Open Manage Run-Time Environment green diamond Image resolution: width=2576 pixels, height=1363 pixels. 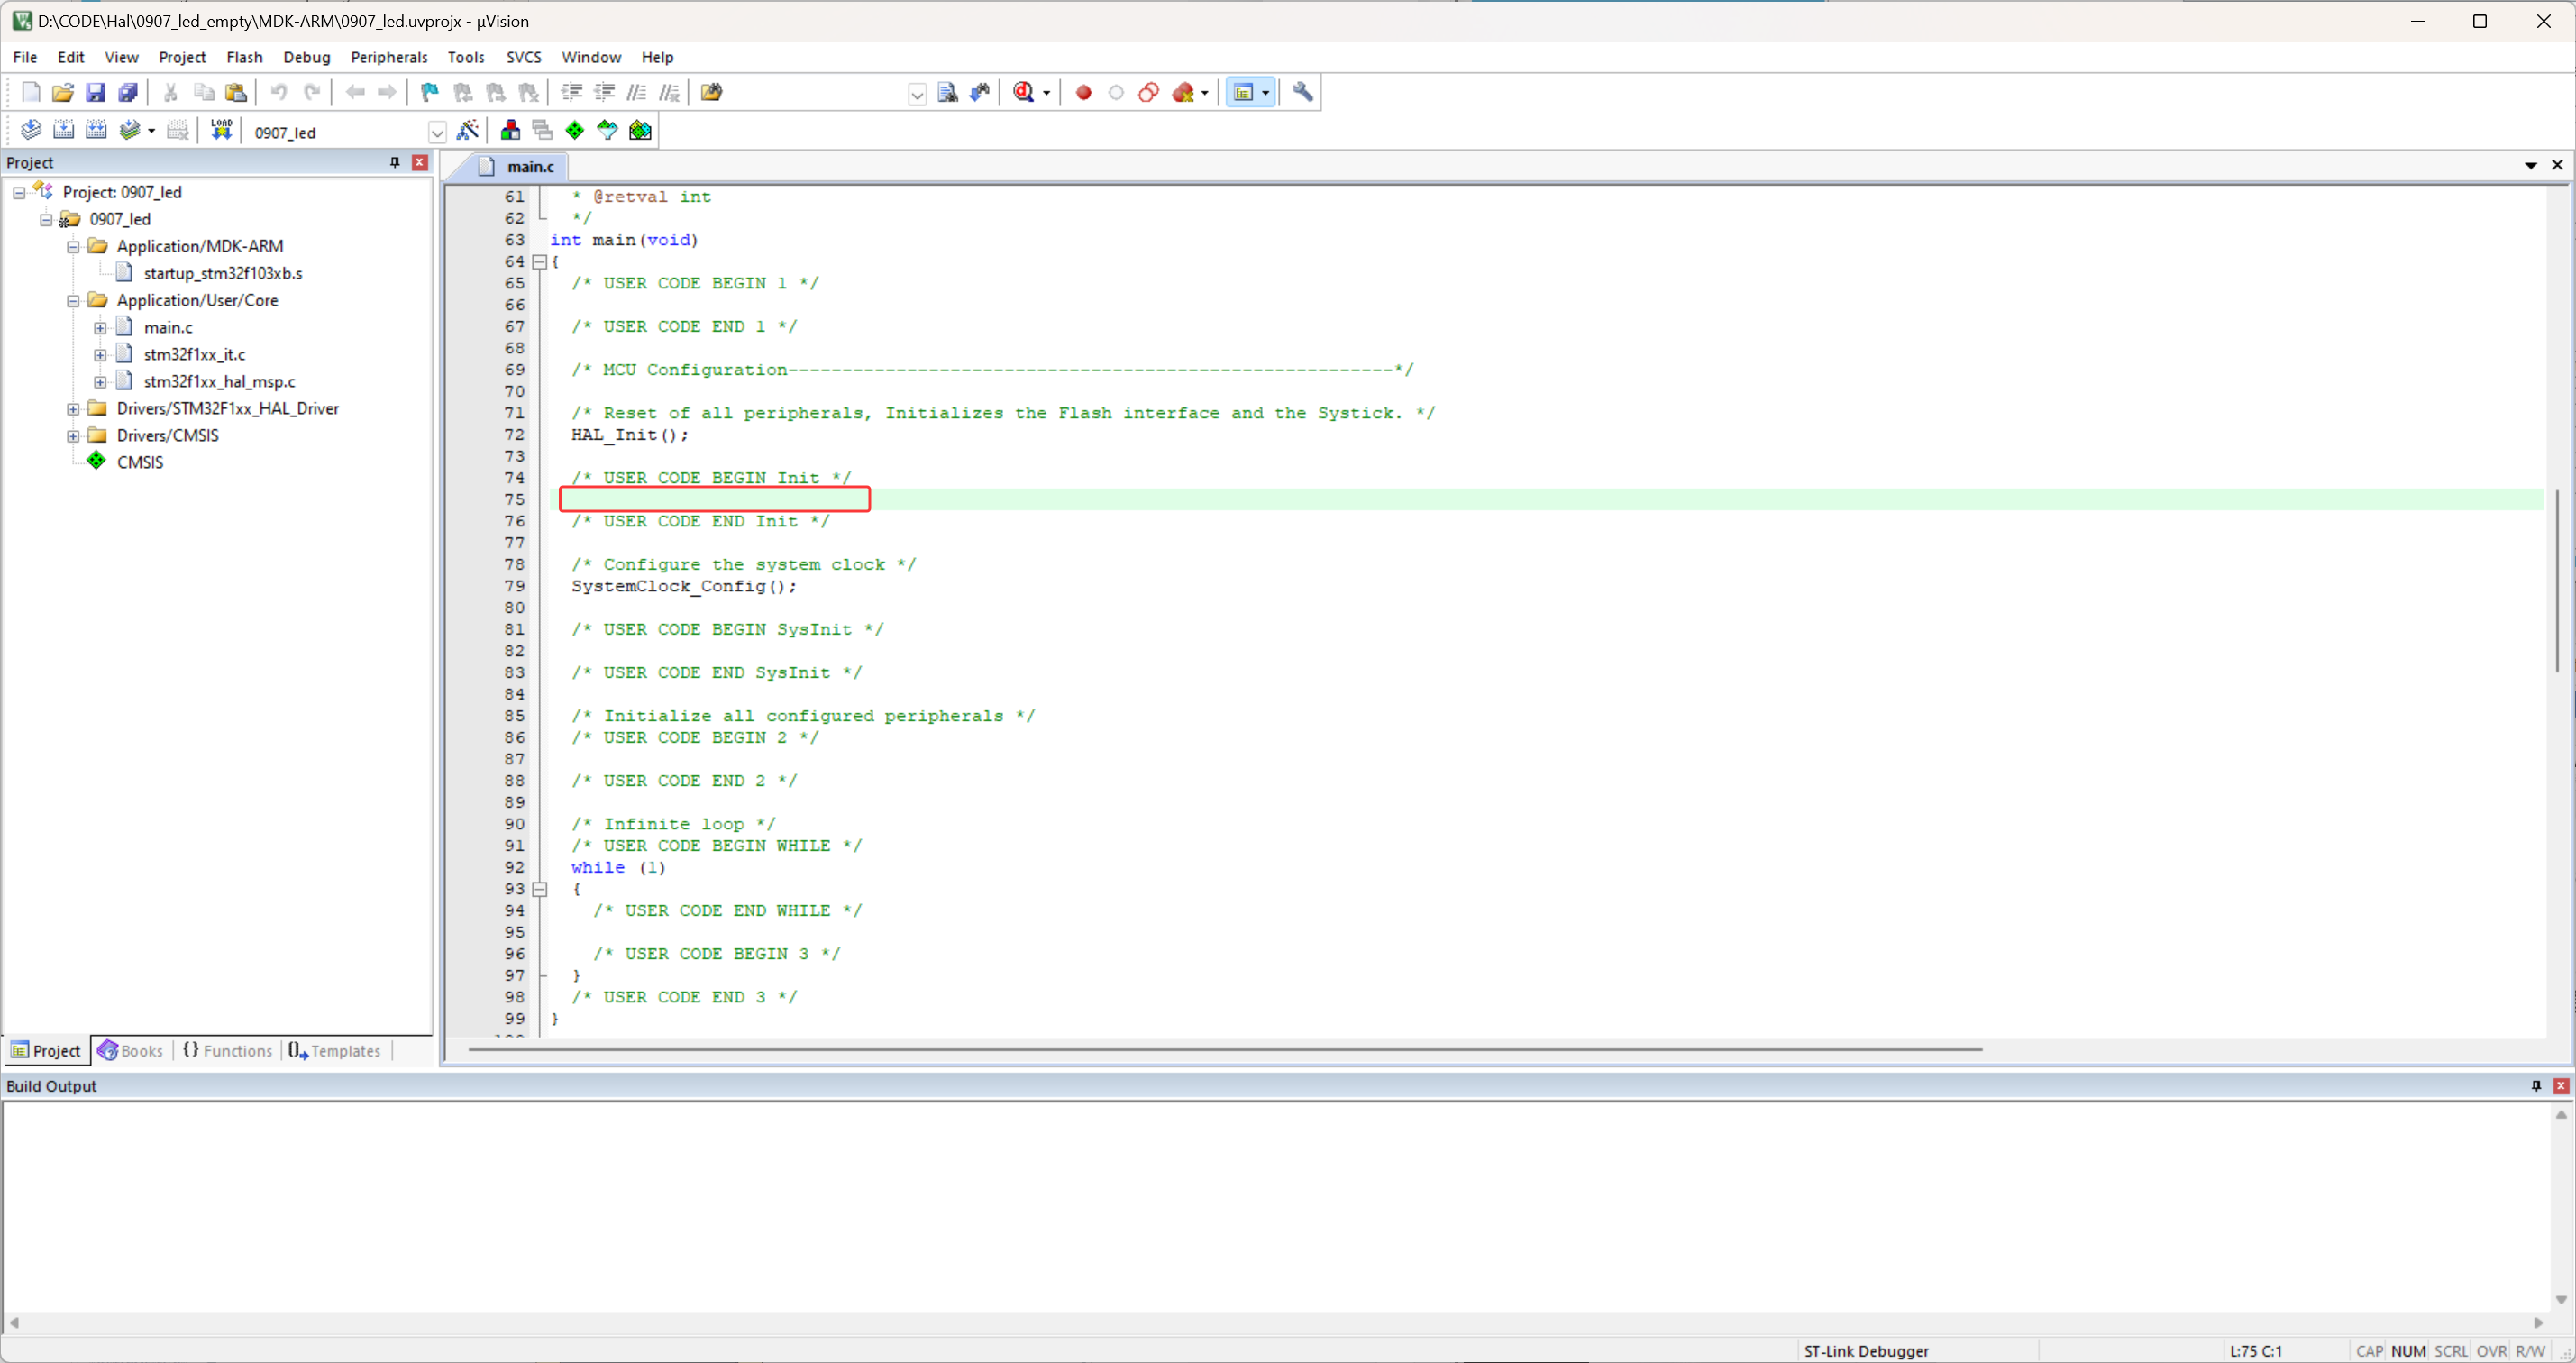(x=575, y=130)
